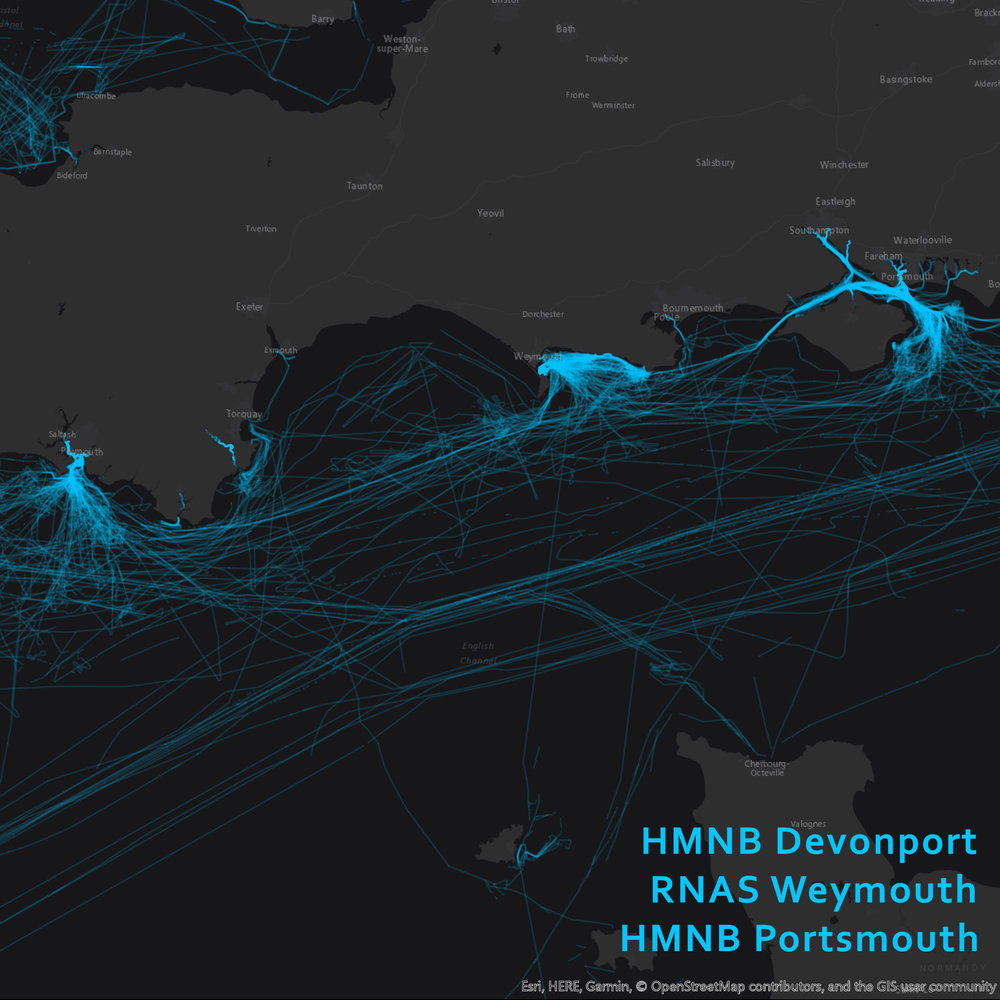Click the Yeovil map label
This screenshot has width=1000, height=1000.
[490, 213]
